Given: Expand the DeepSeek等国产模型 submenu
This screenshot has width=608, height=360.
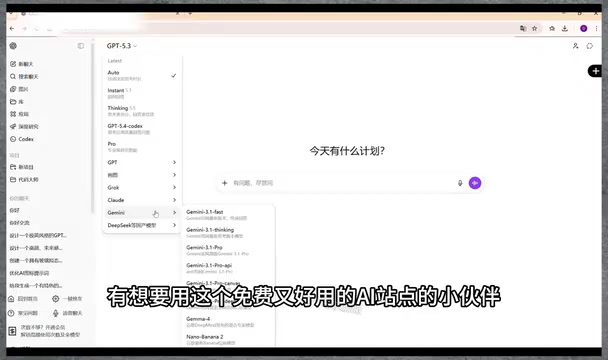Looking at the screenshot, I should coord(142,225).
